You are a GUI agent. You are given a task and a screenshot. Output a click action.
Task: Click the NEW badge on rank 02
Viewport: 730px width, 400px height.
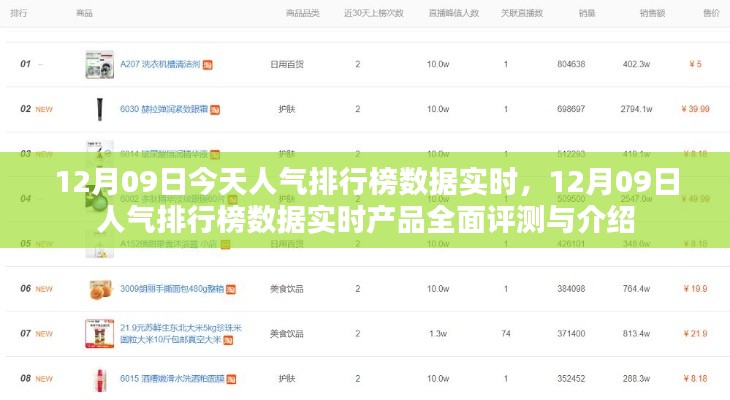click(x=44, y=109)
